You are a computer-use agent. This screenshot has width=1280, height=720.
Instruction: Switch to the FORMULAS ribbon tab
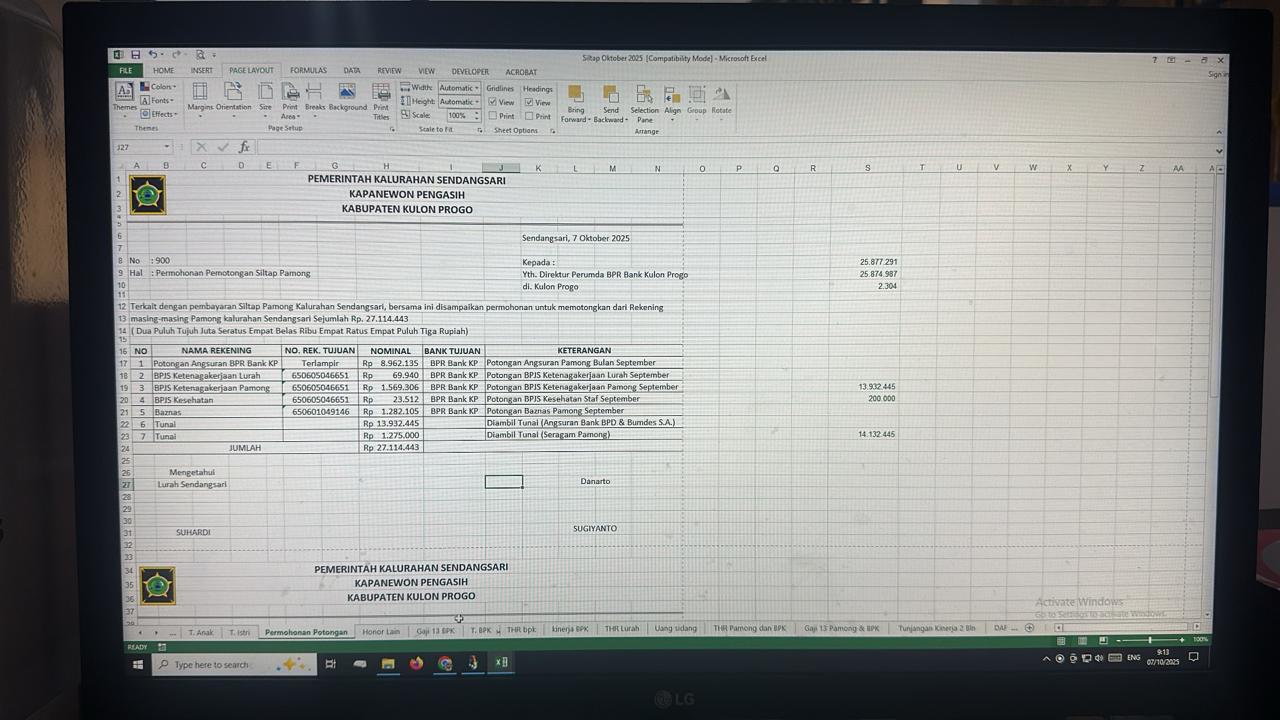click(308, 71)
